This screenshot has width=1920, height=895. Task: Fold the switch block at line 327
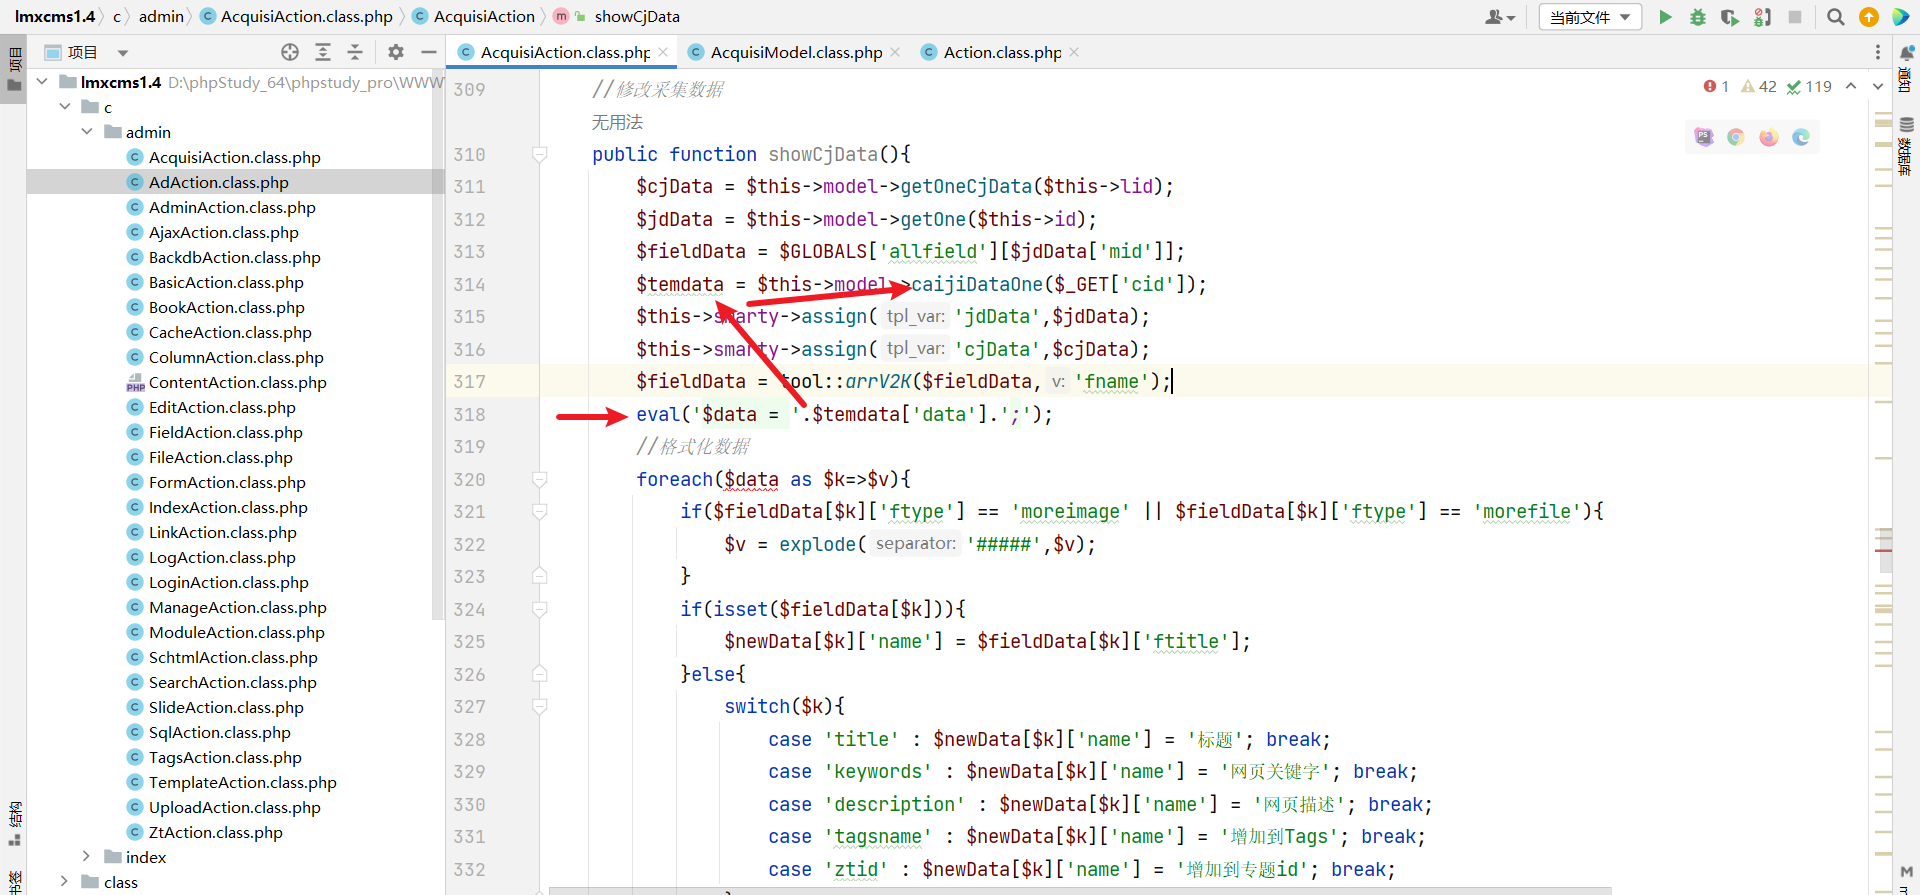pyautogui.click(x=540, y=707)
